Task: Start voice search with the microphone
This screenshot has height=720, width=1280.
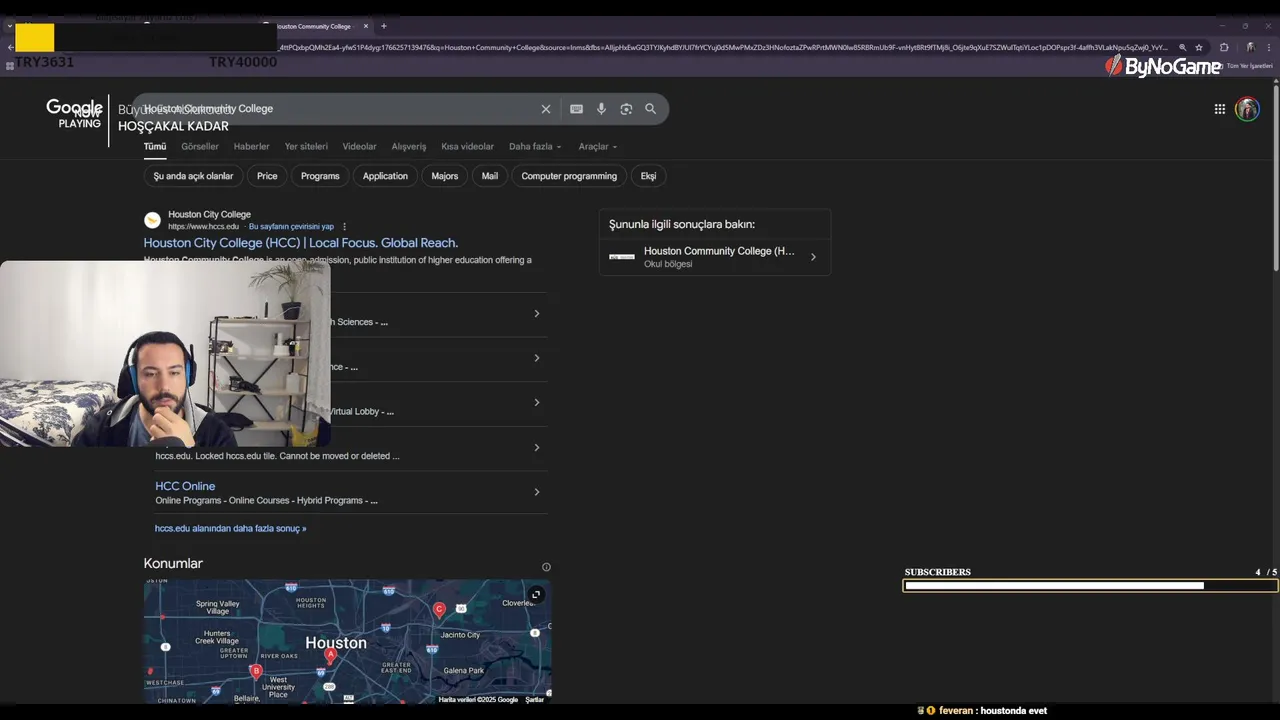Action: coord(601,109)
